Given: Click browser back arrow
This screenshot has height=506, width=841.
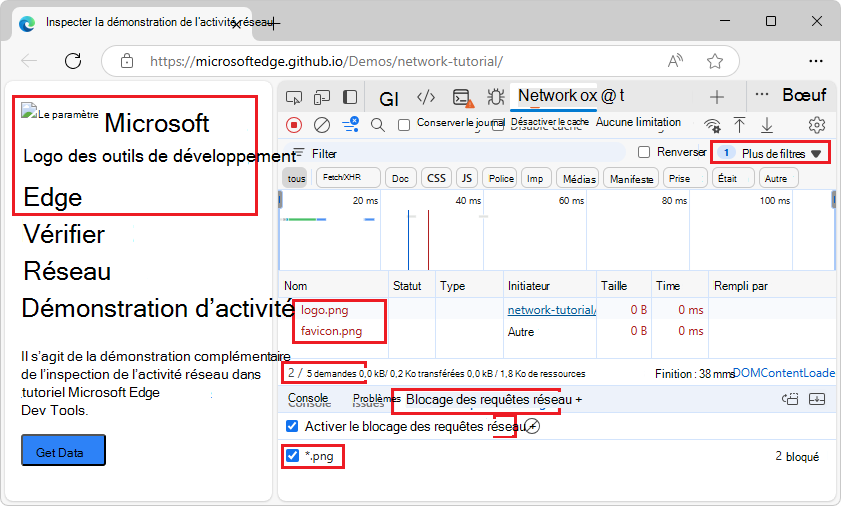Looking at the screenshot, I should pyautogui.click(x=29, y=61).
